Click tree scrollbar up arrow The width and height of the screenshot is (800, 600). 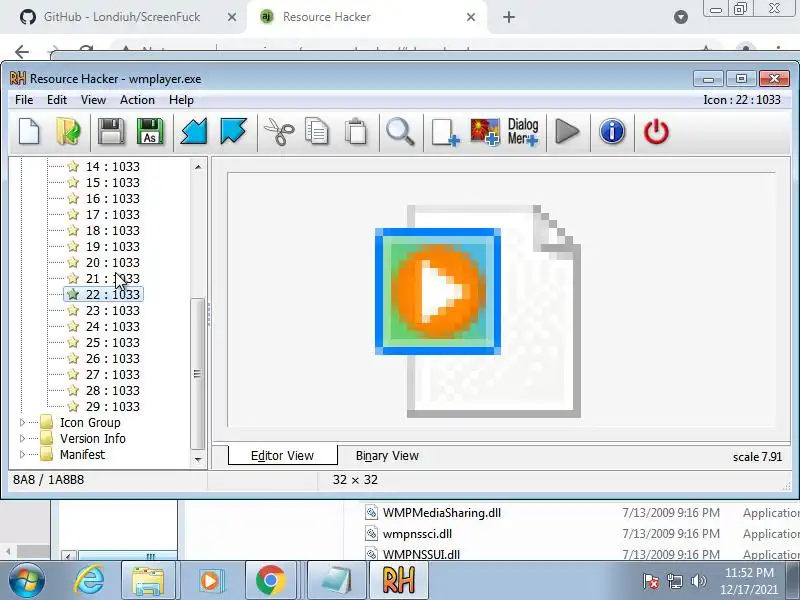[x=198, y=166]
